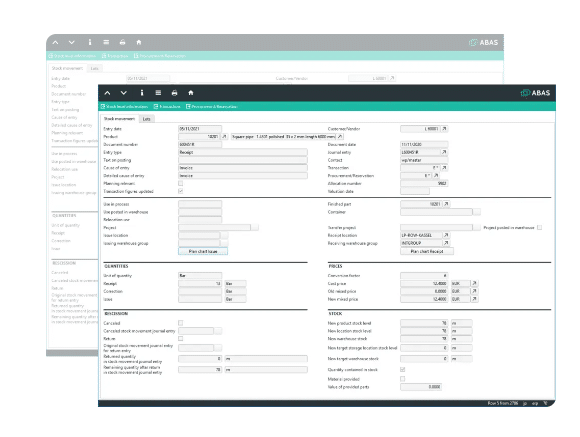
Task: Click the up chevron in the background window
Action: 55,42
